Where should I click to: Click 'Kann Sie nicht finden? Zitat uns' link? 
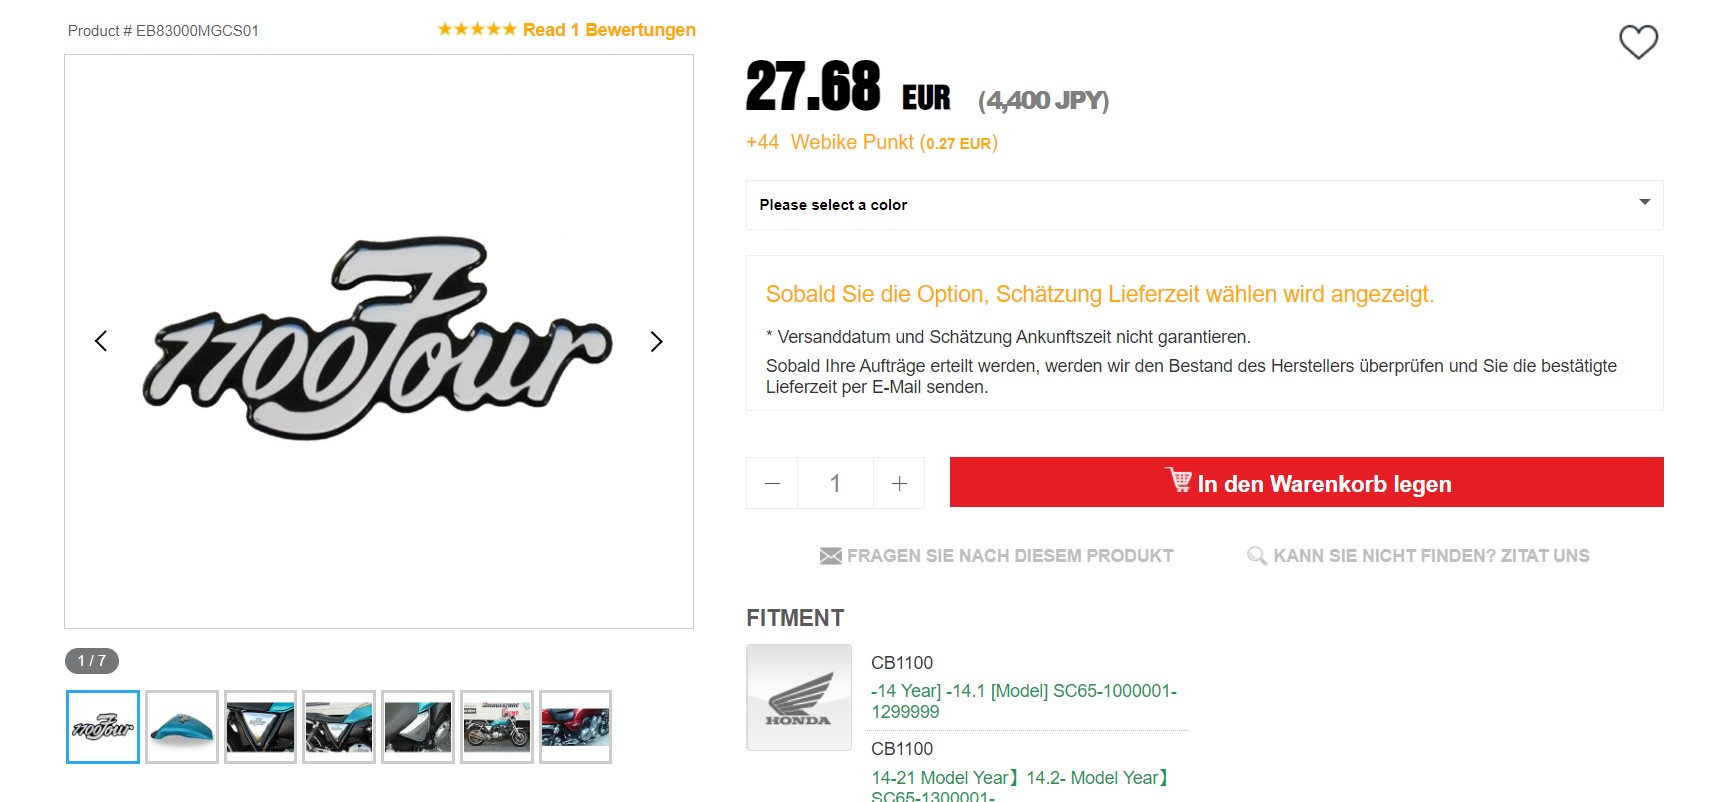tap(1431, 556)
